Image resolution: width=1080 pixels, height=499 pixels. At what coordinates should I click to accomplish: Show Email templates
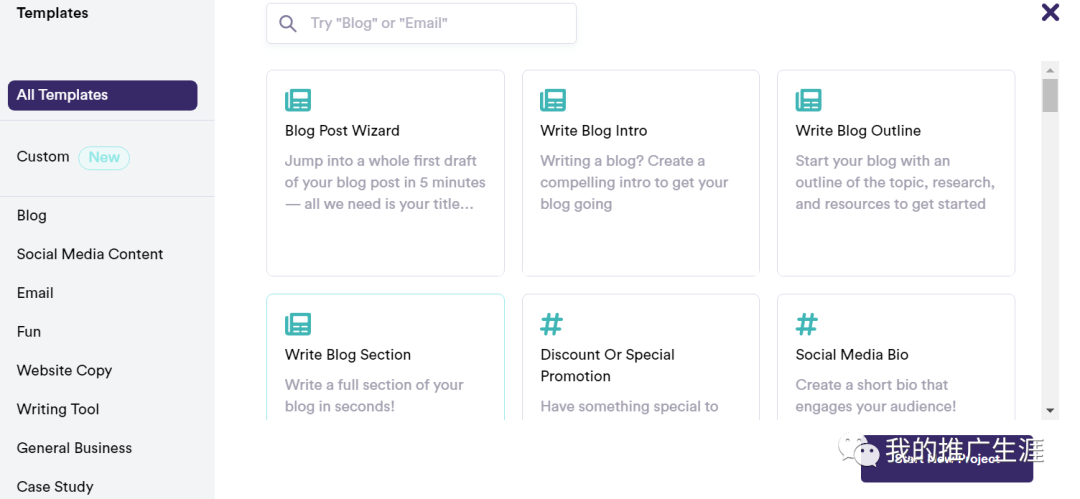pos(35,293)
